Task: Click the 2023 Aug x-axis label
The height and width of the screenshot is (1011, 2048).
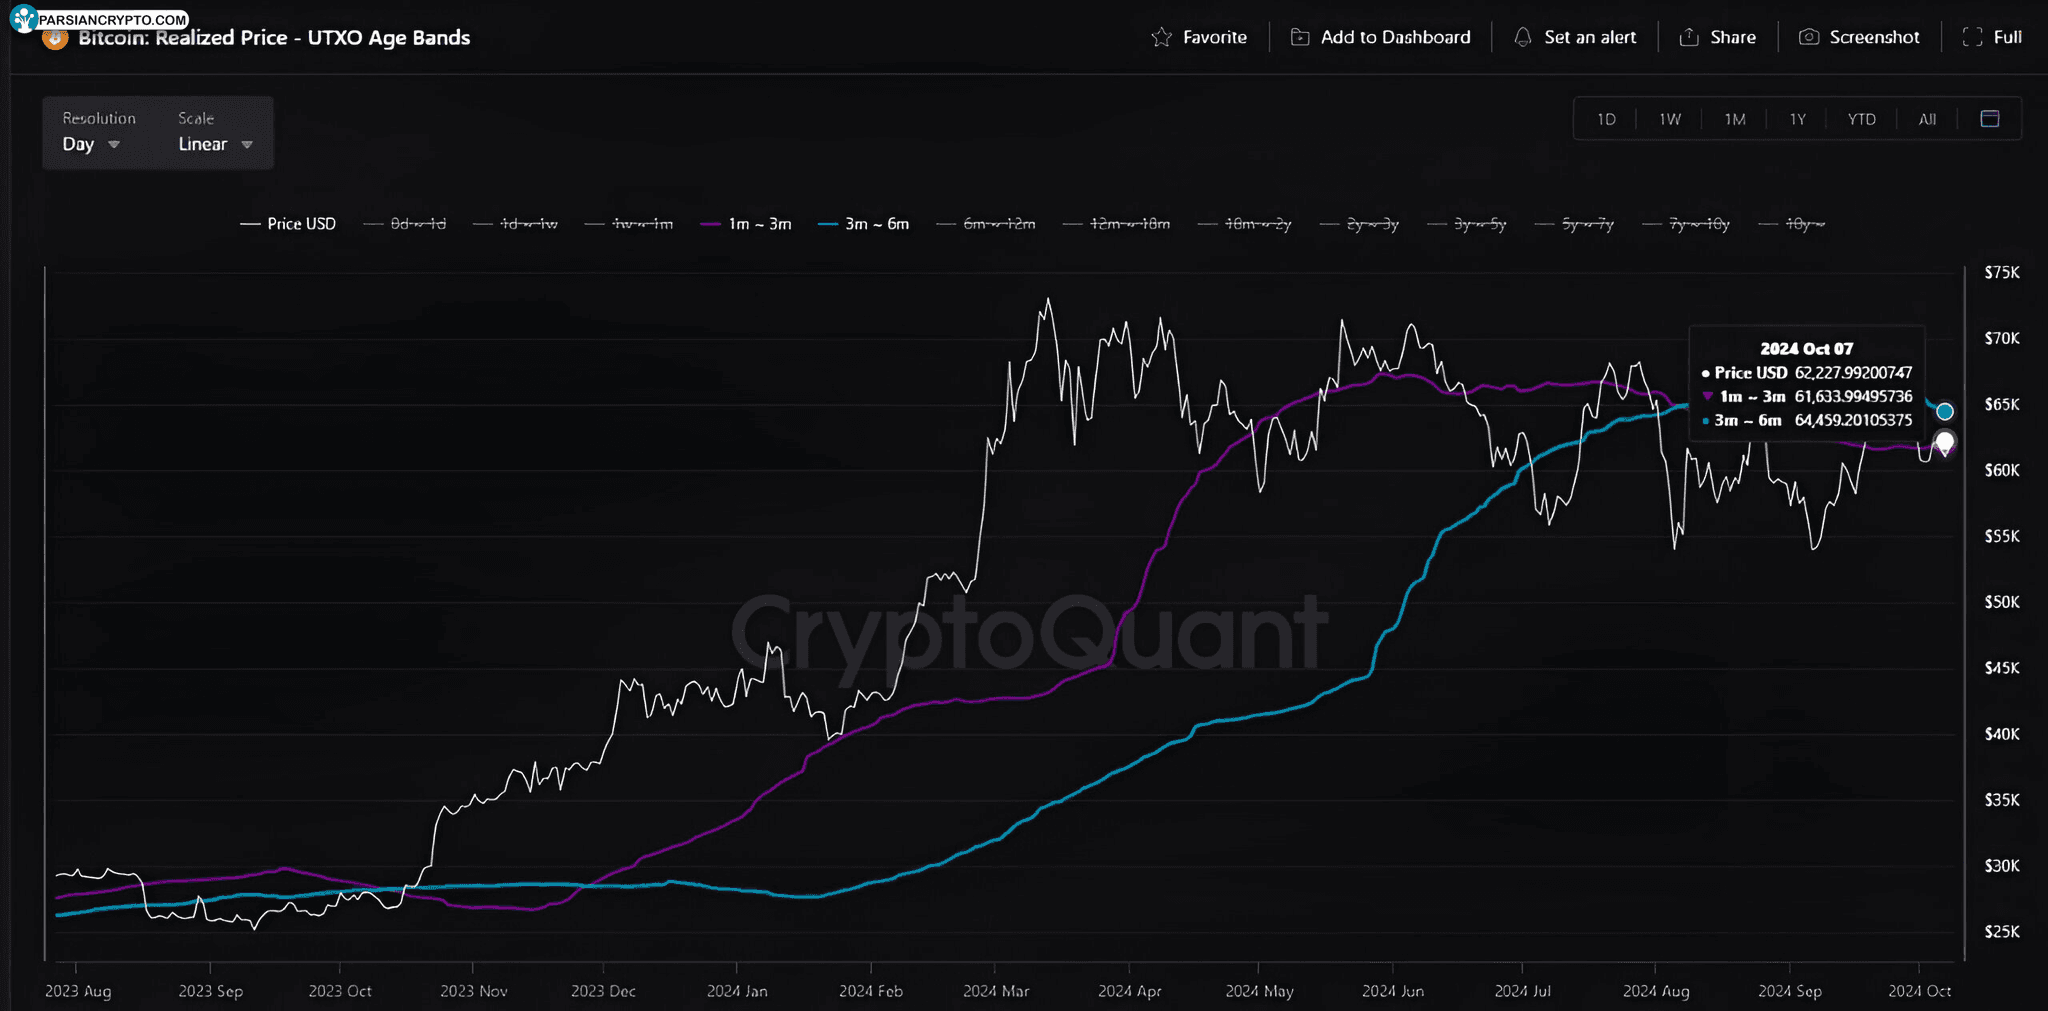Action: tap(78, 991)
